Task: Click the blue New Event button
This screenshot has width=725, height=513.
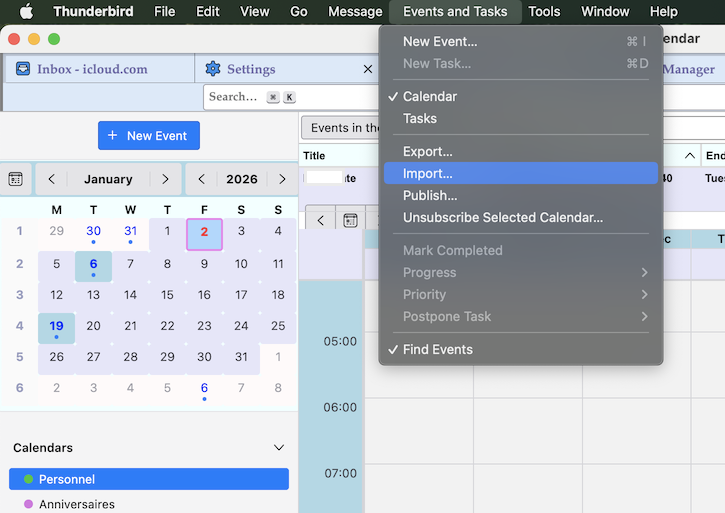Action: [149, 136]
